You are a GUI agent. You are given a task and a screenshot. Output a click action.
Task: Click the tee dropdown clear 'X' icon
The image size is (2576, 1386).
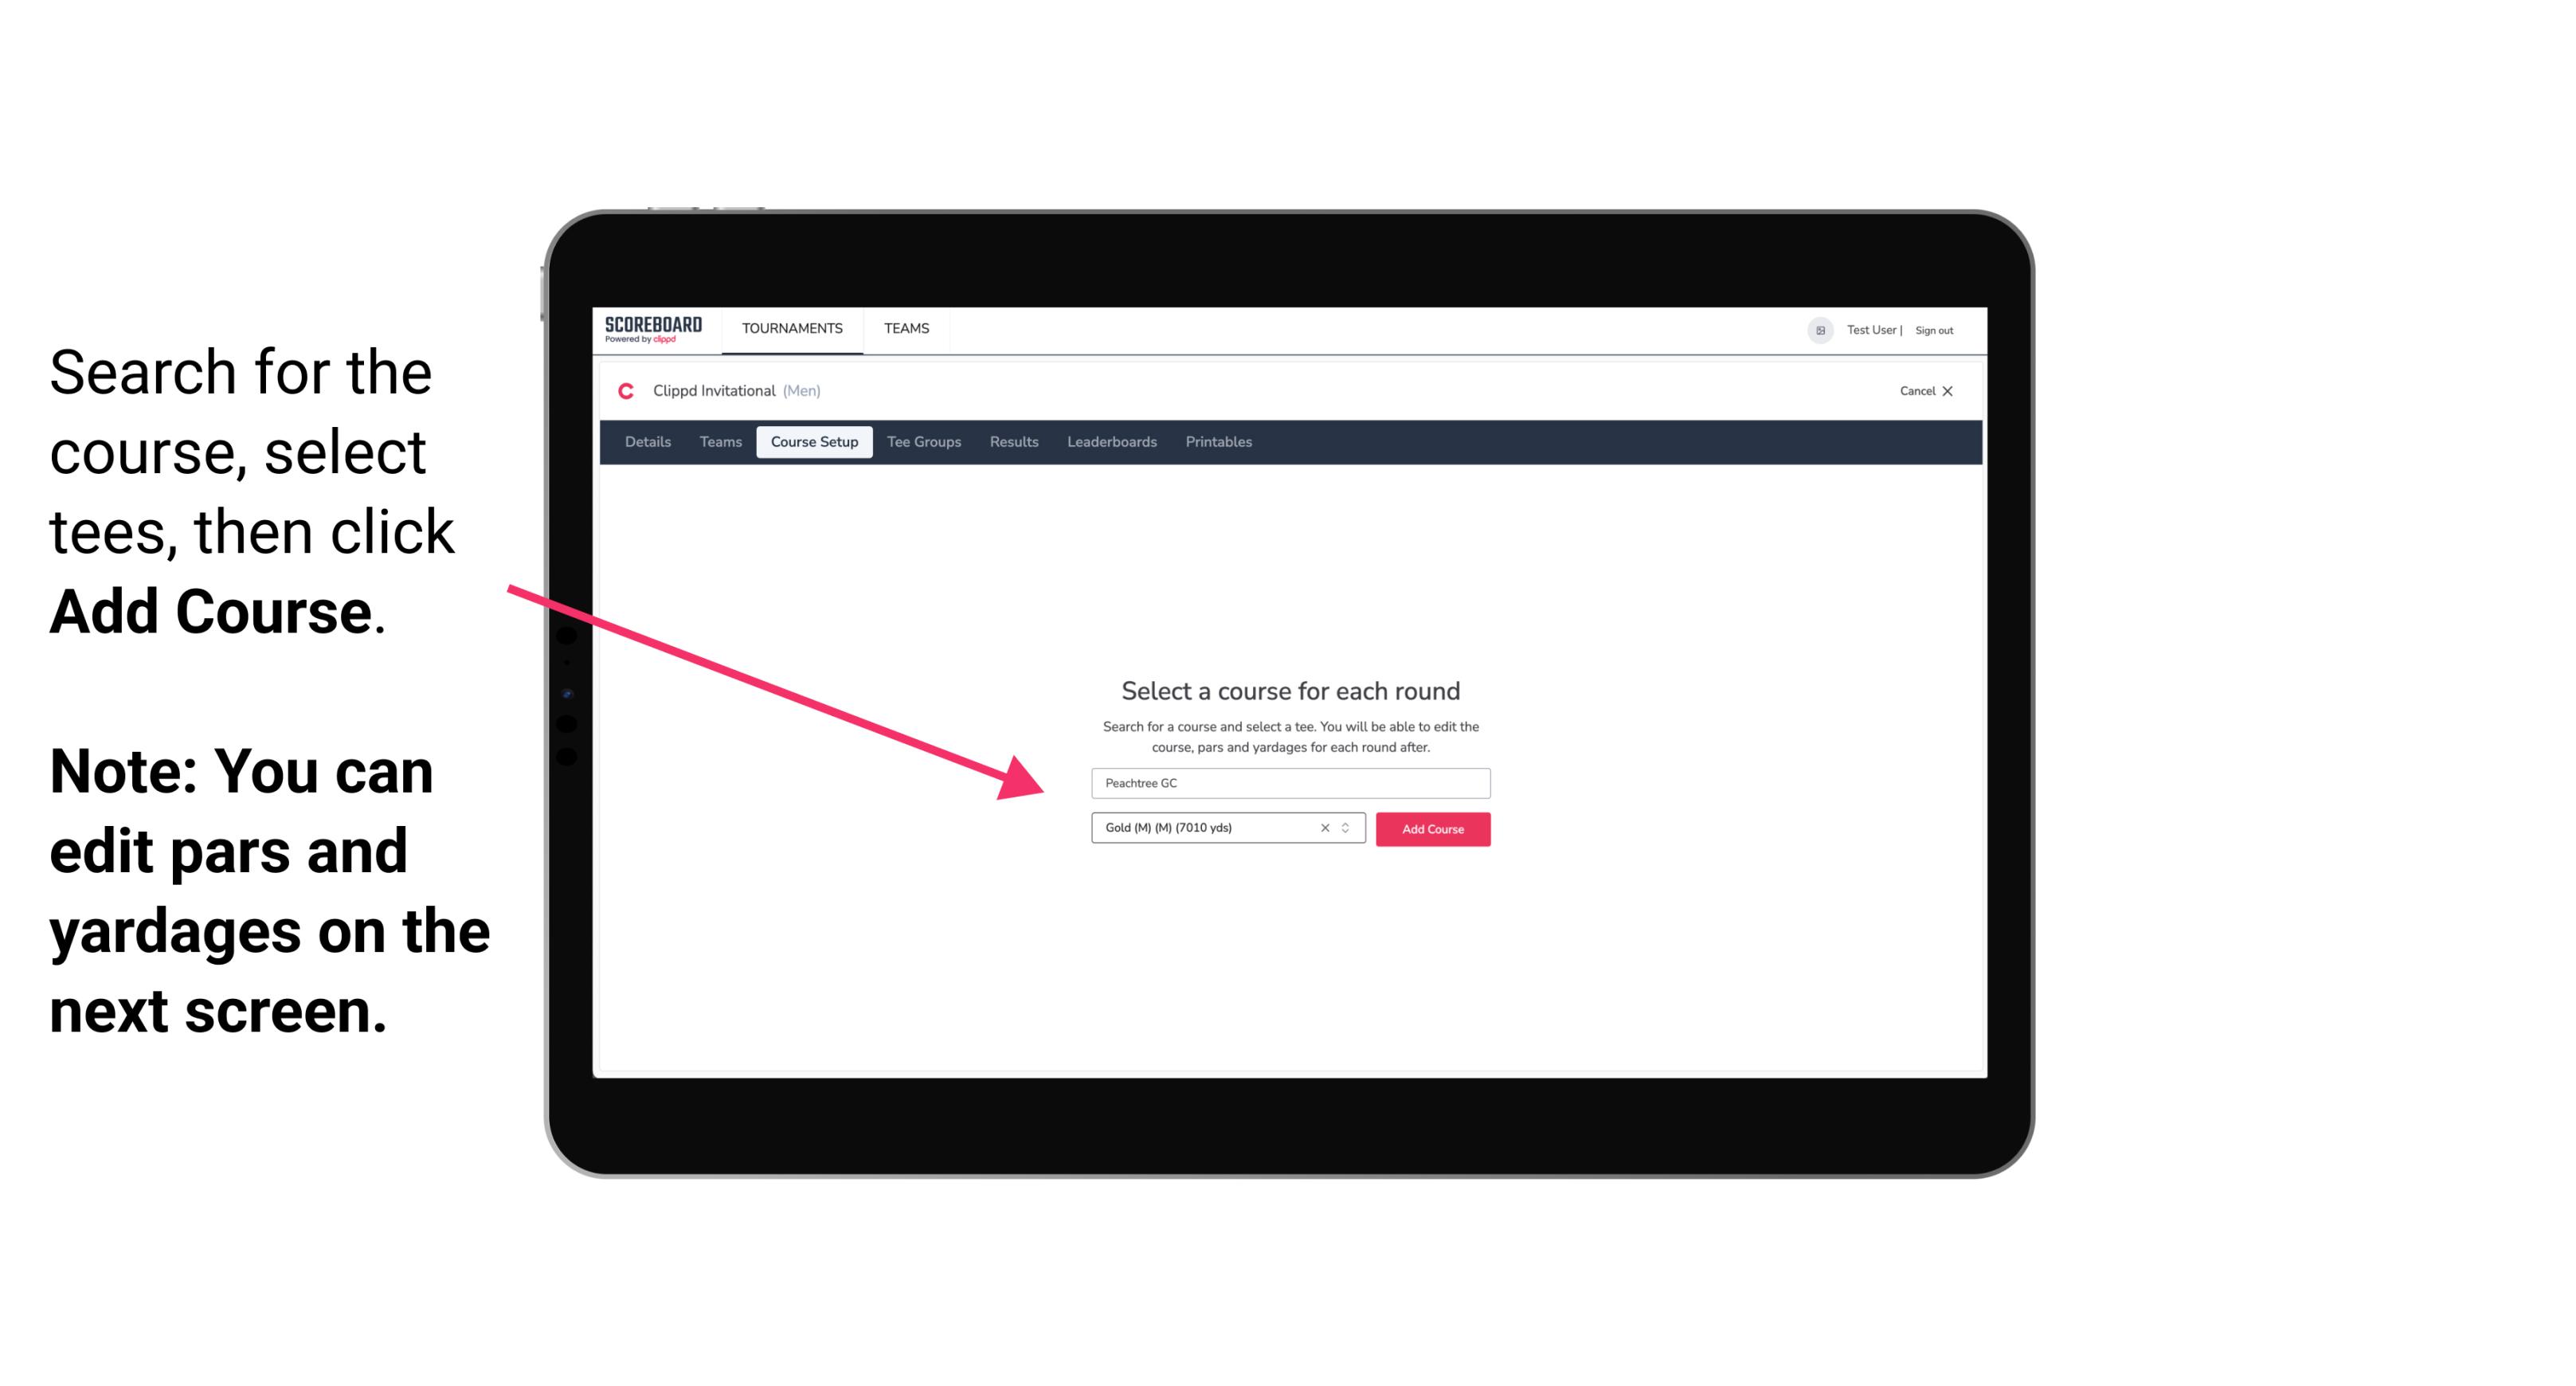(1322, 829)
